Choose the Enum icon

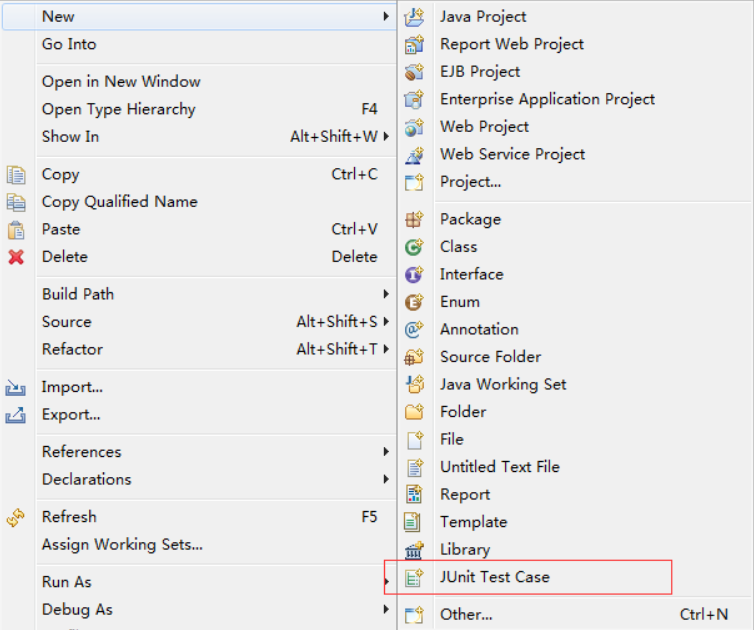click(414, 302)
